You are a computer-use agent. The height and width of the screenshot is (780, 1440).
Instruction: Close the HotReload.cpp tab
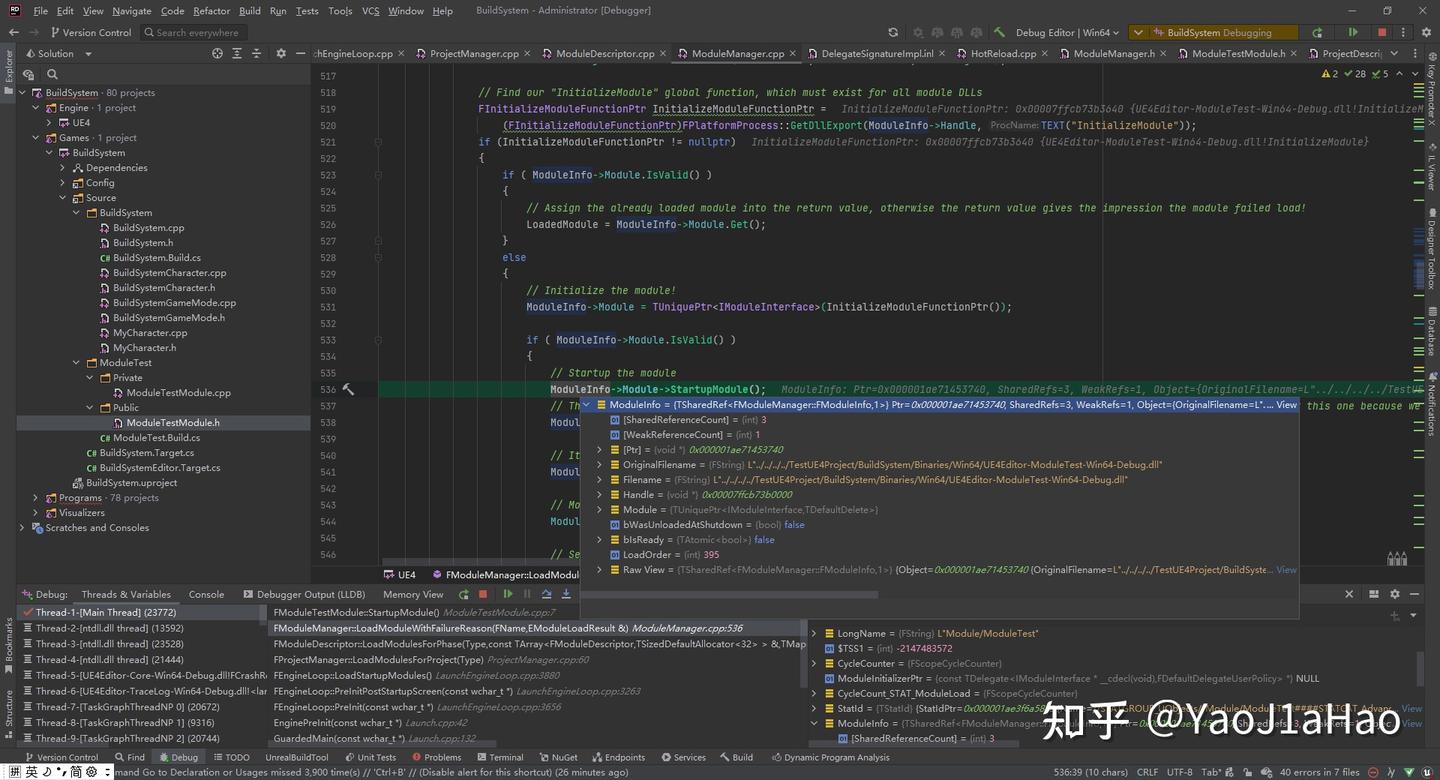coord(1045,54)
